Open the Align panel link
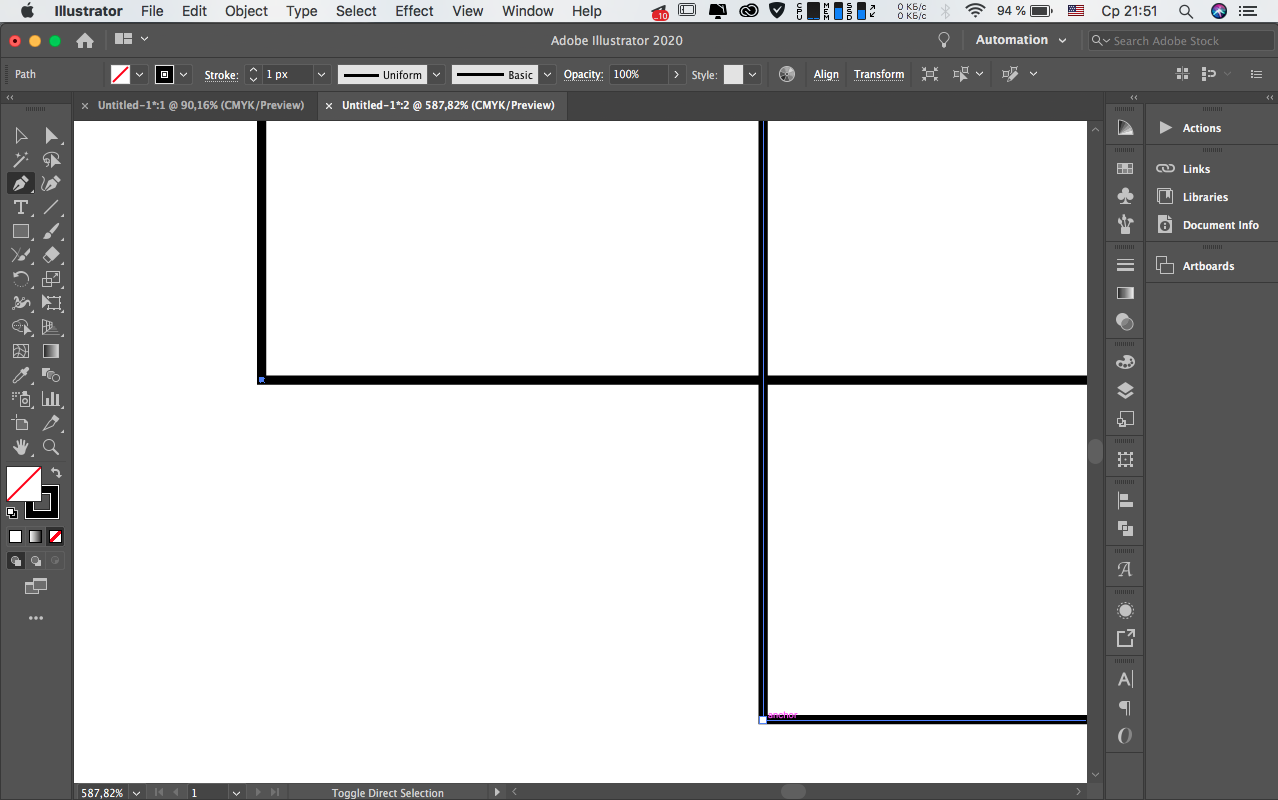This screenshot has height=800, width=1278. [826, 75]
